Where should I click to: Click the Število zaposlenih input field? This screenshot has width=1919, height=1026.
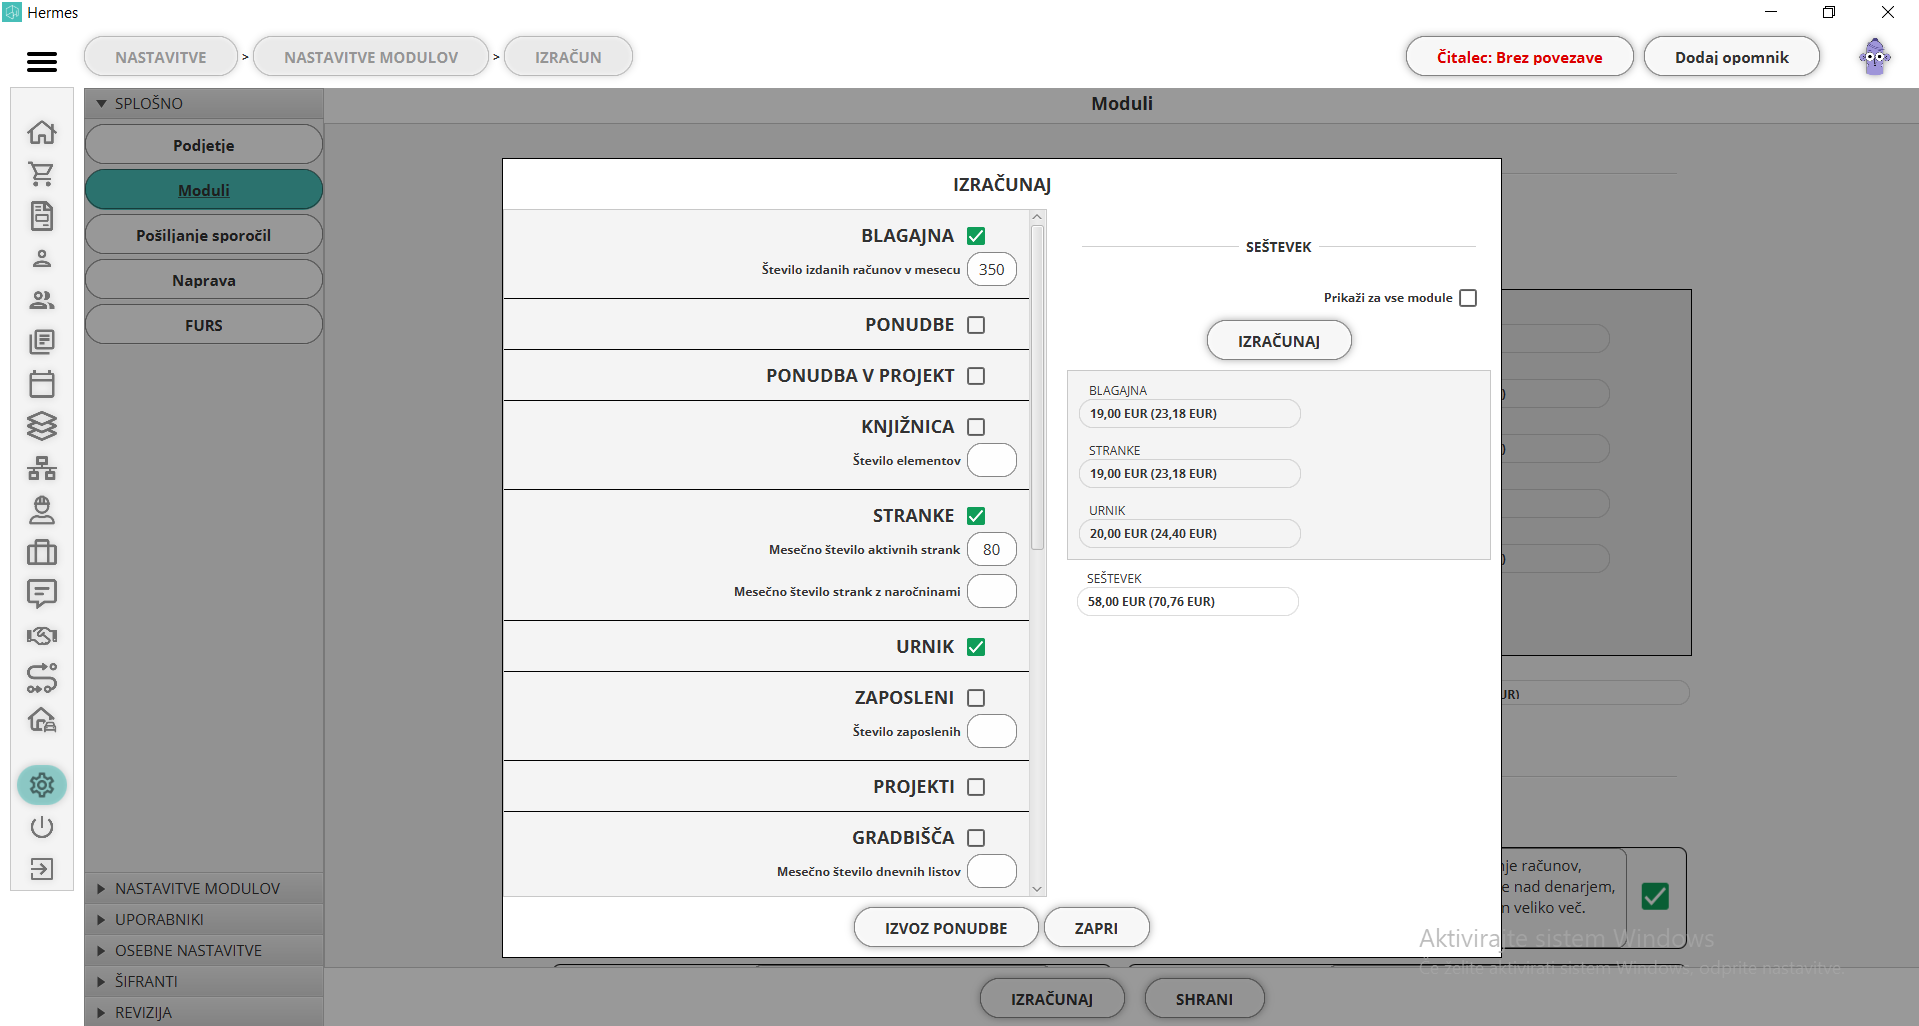(x=992, y=732)
